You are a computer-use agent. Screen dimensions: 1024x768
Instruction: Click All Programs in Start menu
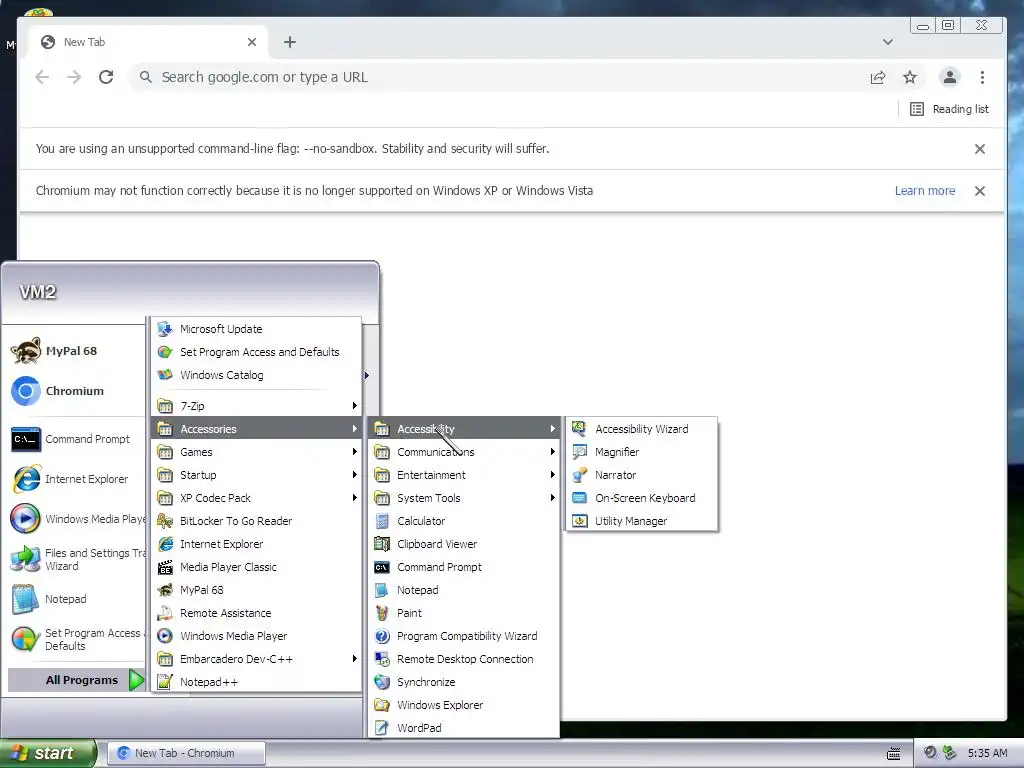coord(76,680)
